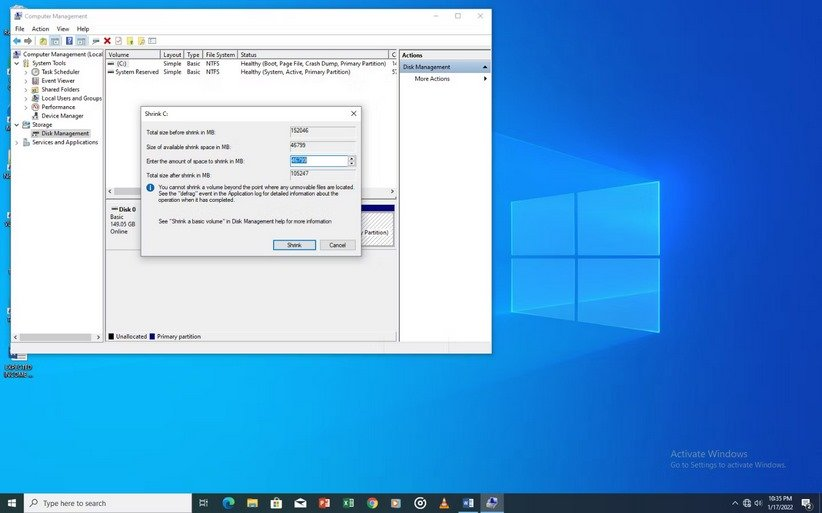Increase shrink amount with up spinner arrow
This screenshot has height=513, width=822.
pos(352,158)
